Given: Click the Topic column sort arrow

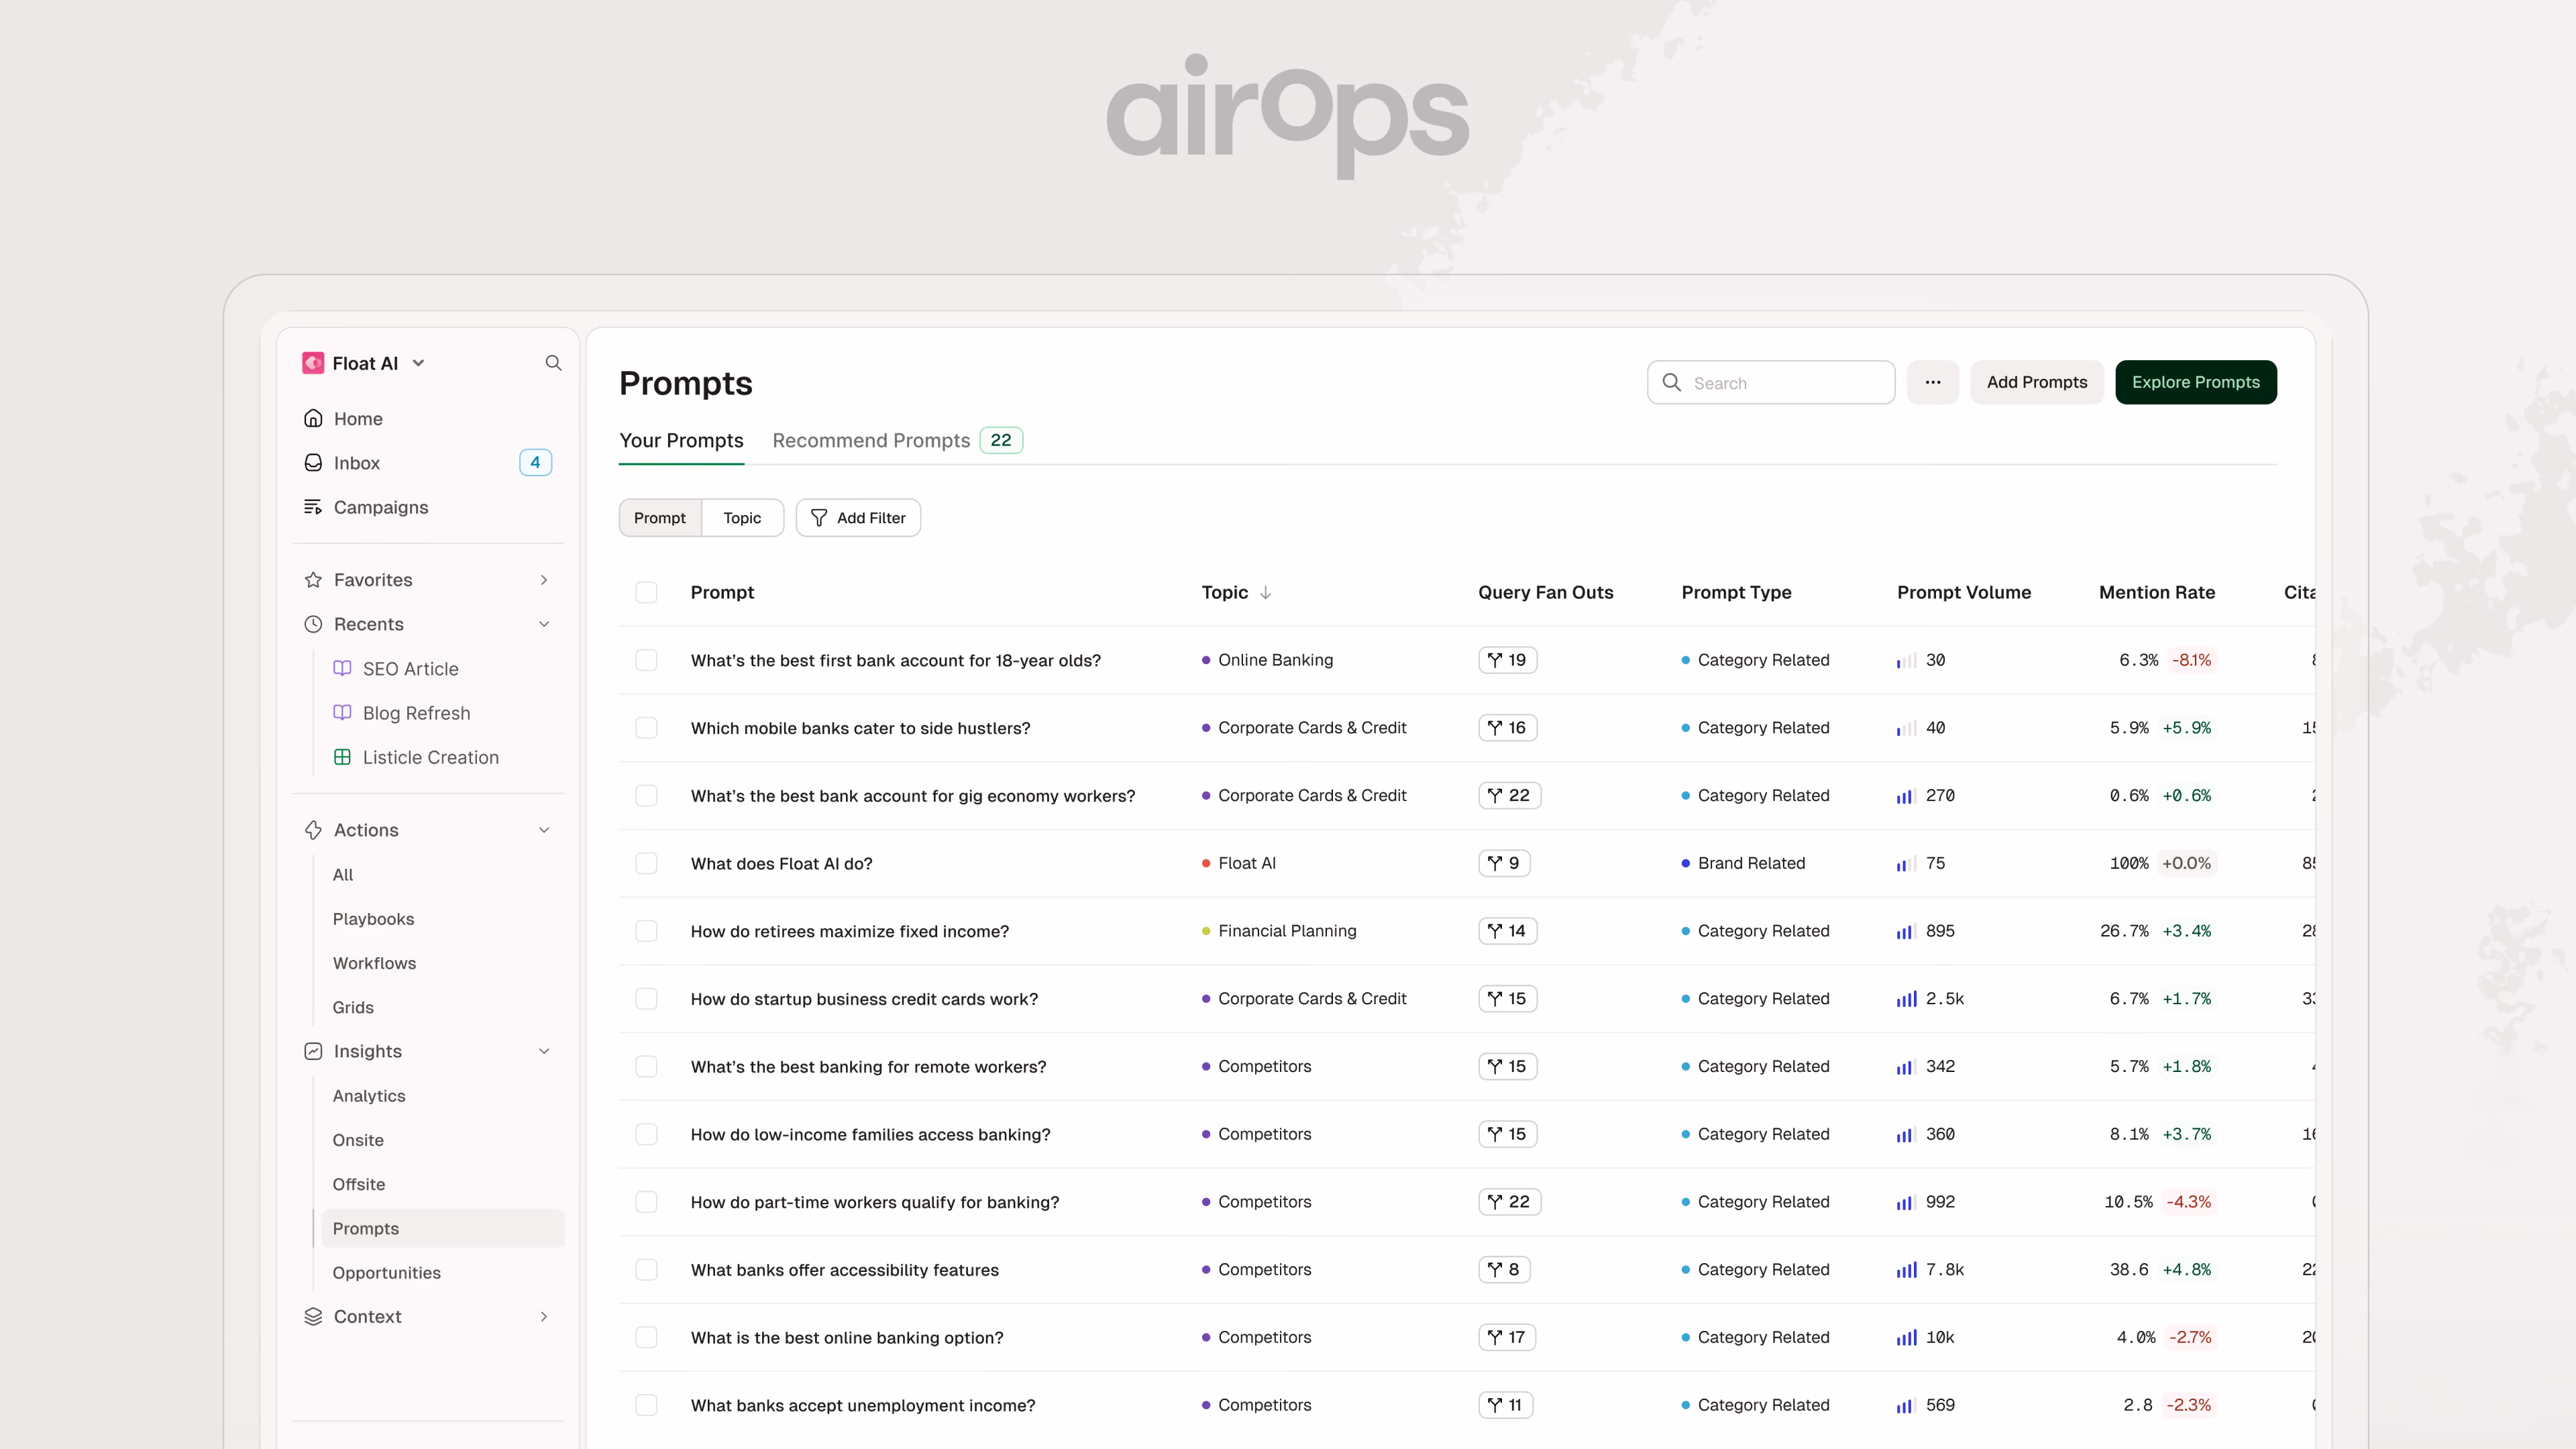Looking at the screenshot, I should click(1265, 592).
